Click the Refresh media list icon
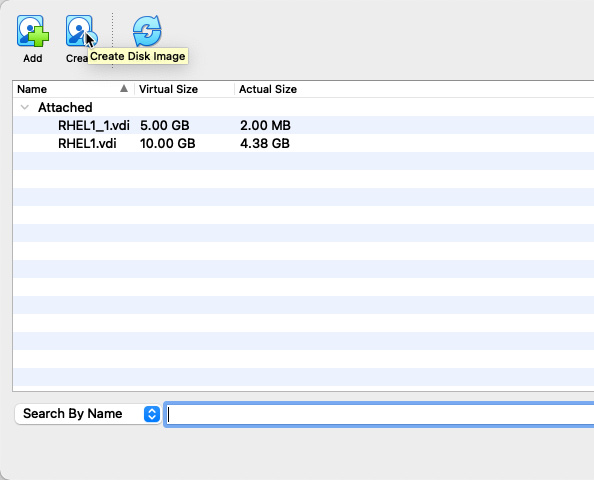The height and width of the screenshot is (480, 594). [147, 31]
